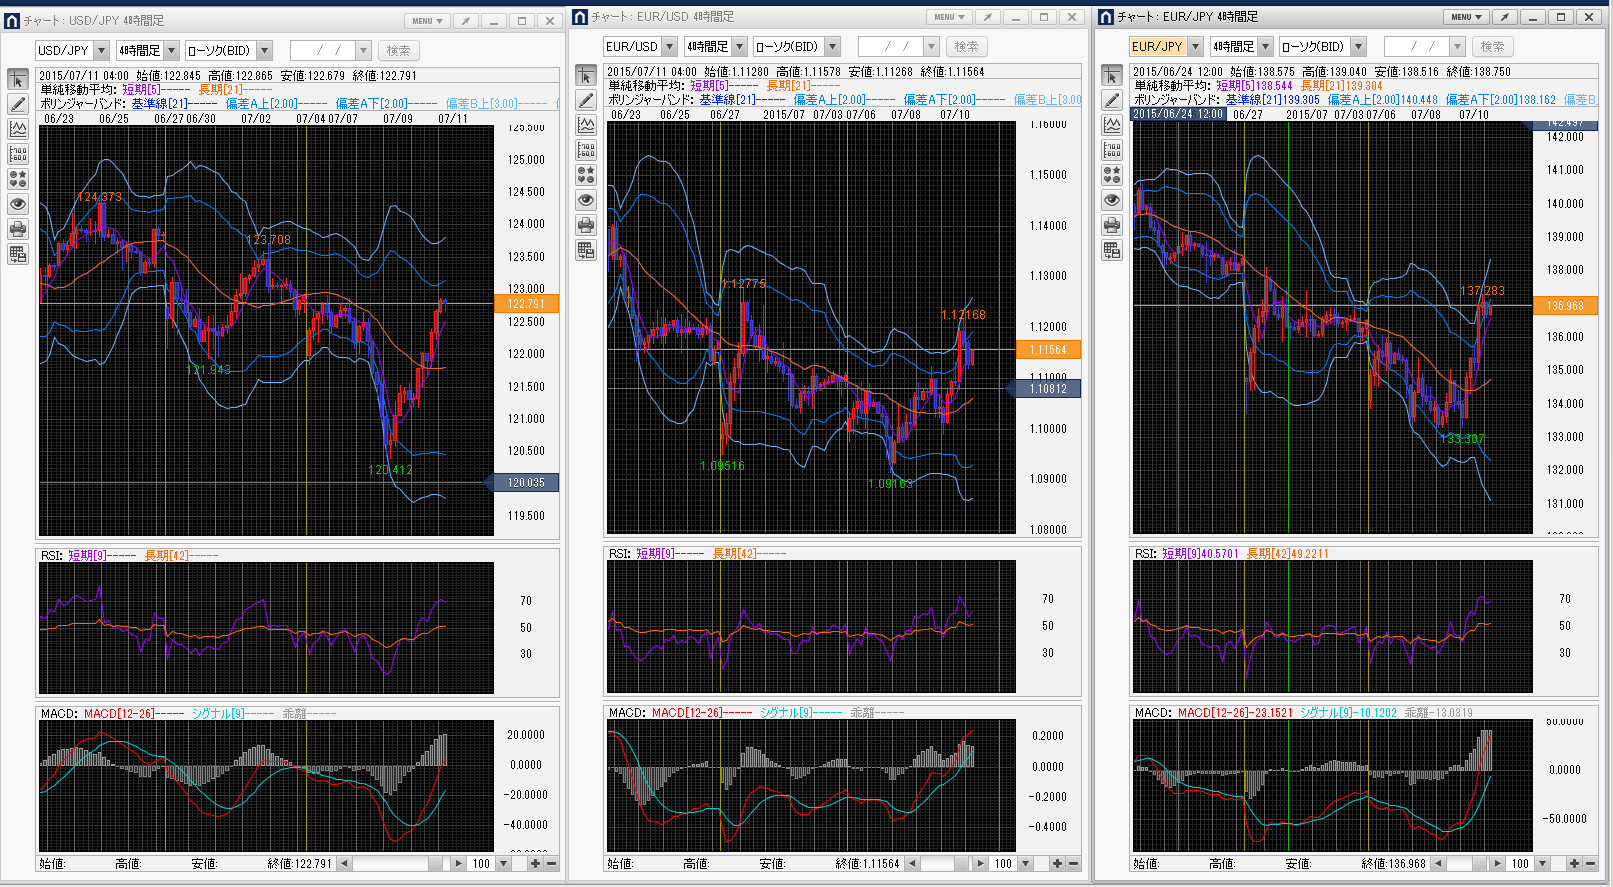Toggle eye visibility icon in EUR/USD chart
The image size is (1613, 887).
coord(586,200)
